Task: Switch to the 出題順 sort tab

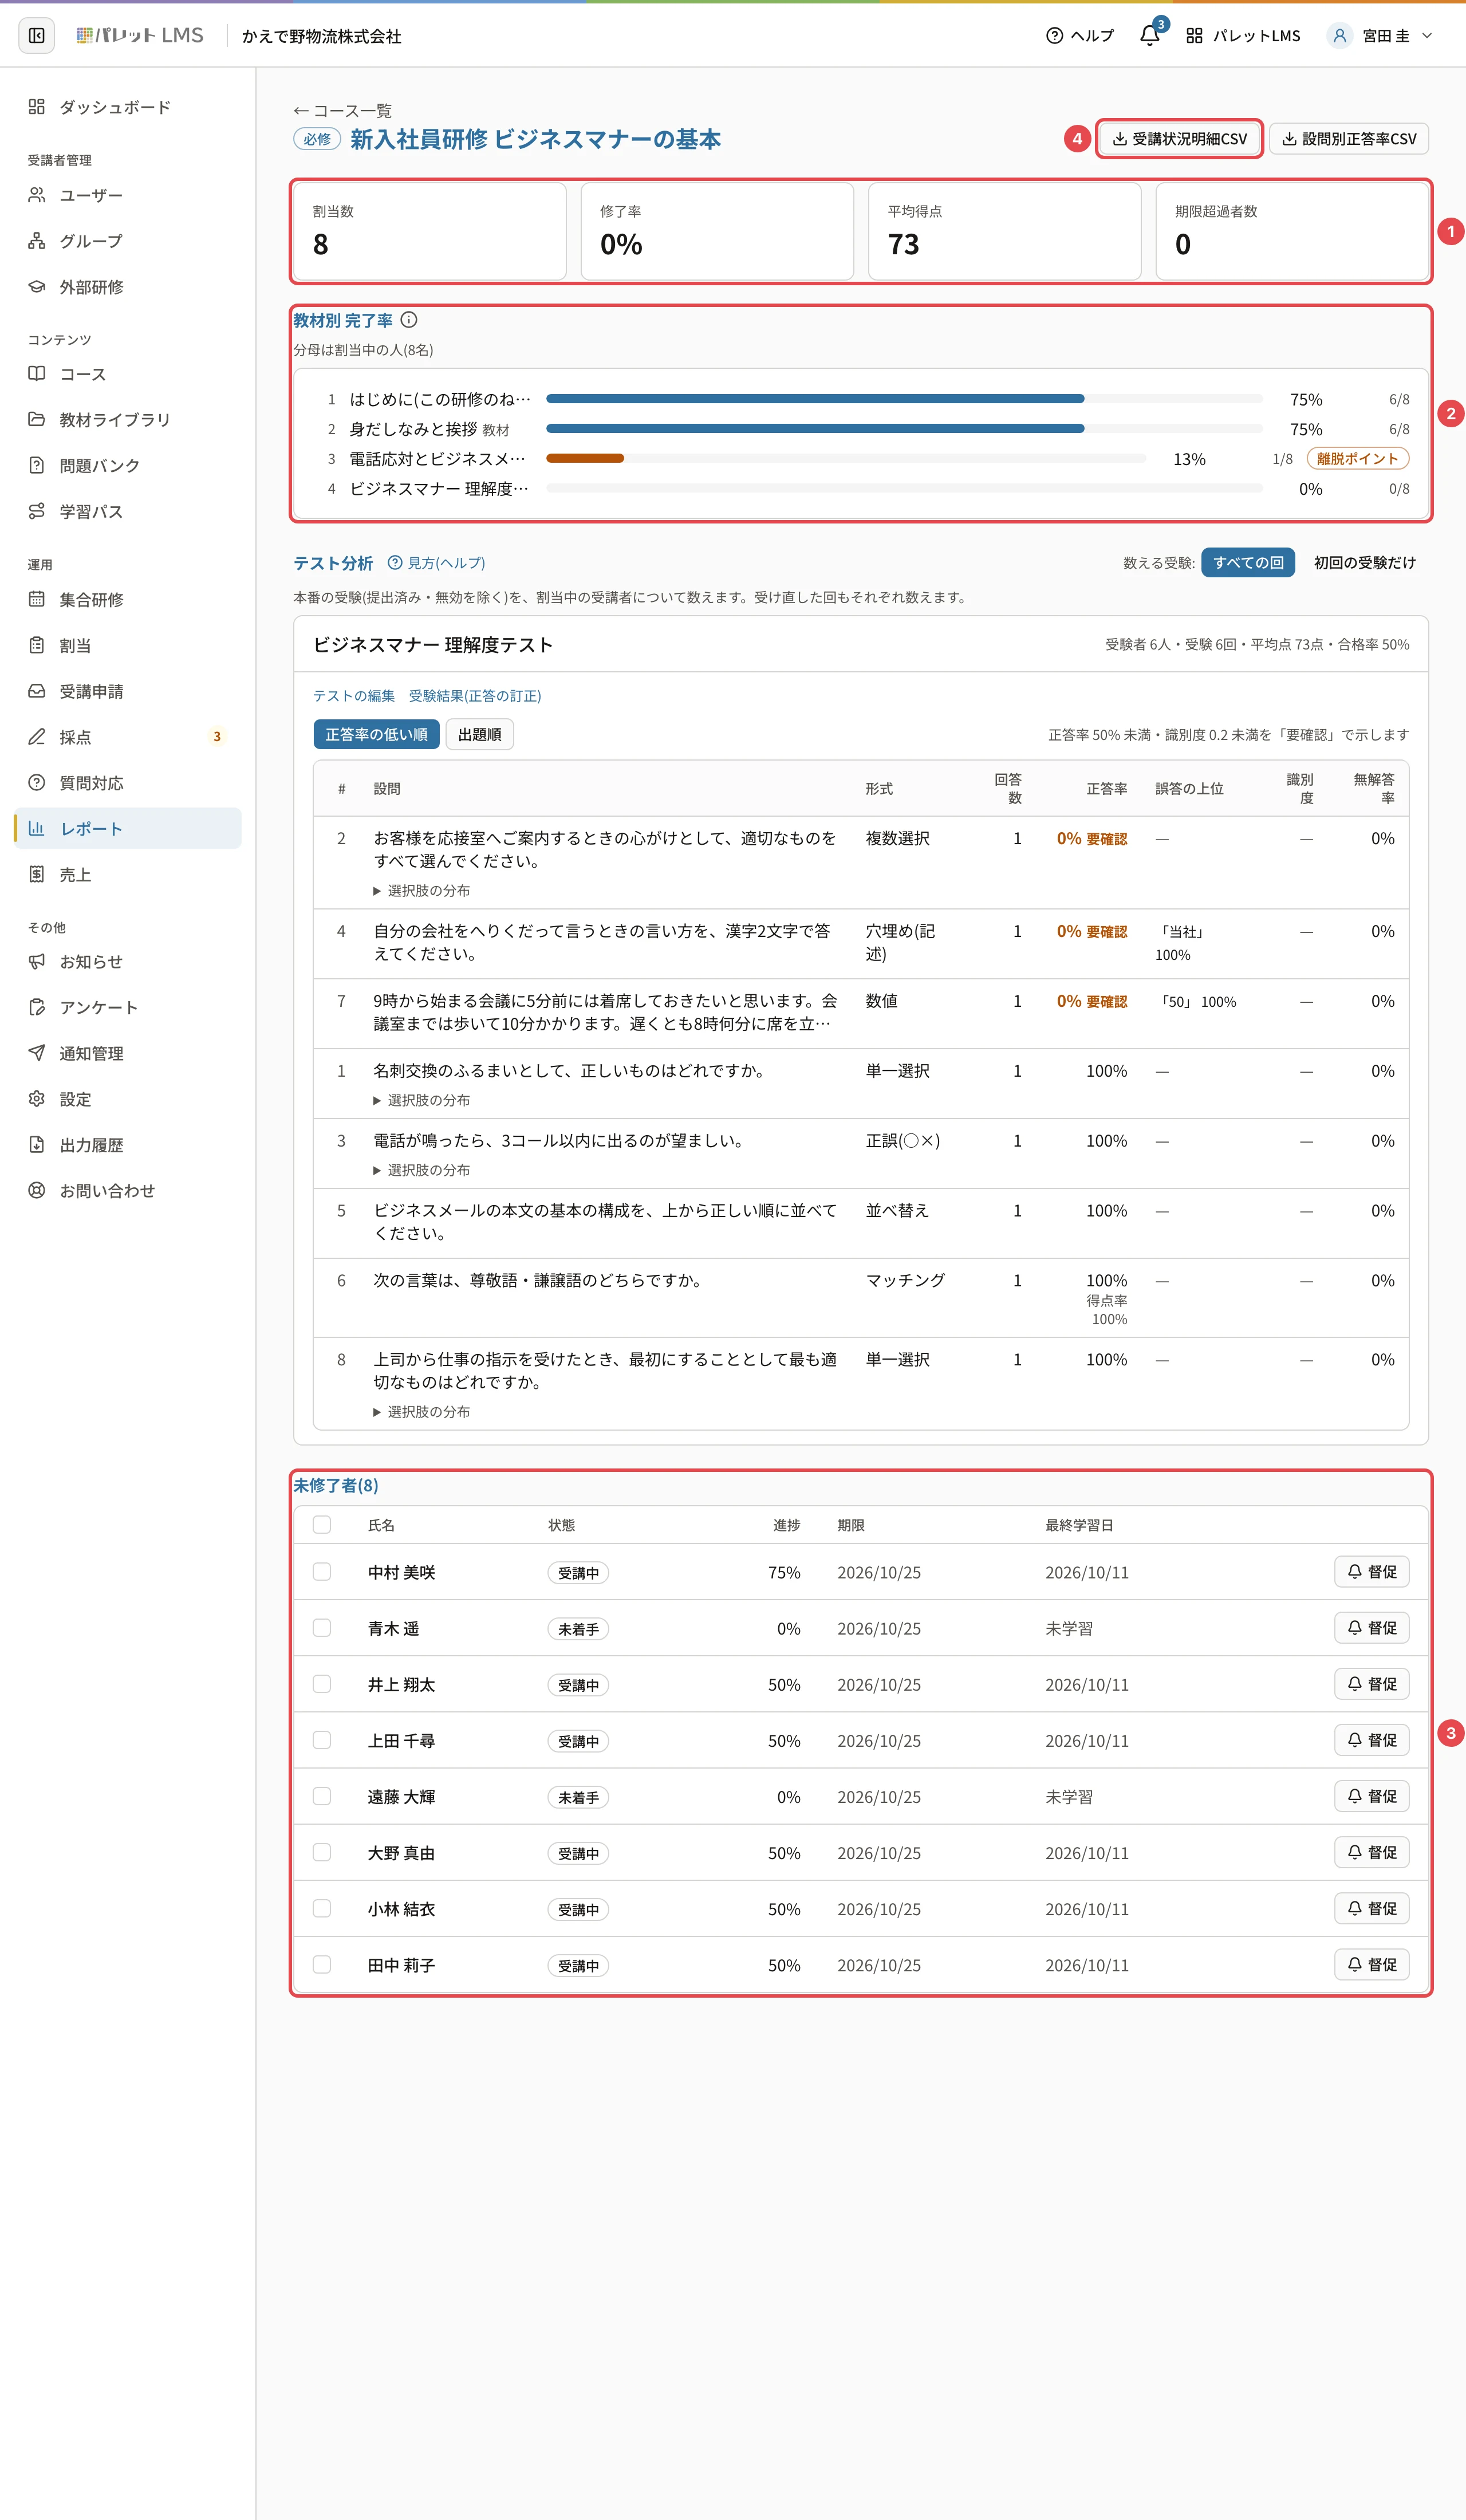Action: click(479, 735)
